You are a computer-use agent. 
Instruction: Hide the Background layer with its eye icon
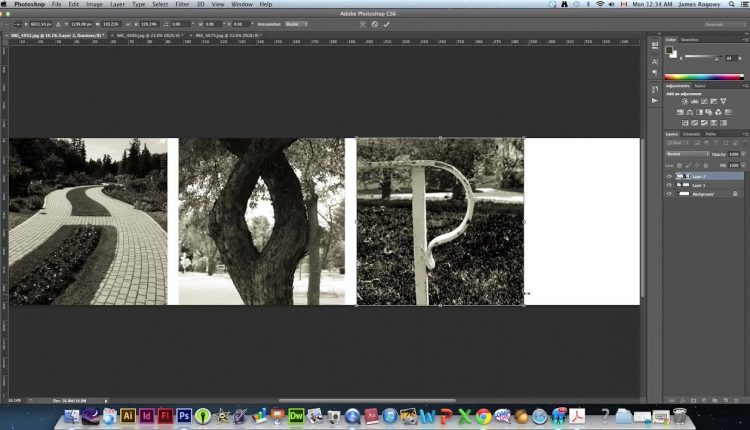pos(669,194)
